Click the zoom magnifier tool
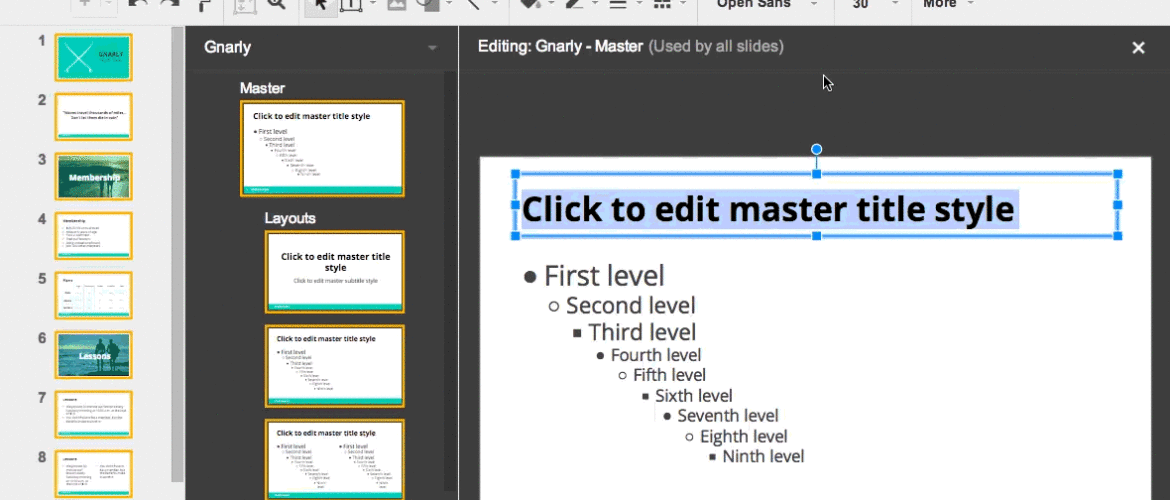 (276, 5)
